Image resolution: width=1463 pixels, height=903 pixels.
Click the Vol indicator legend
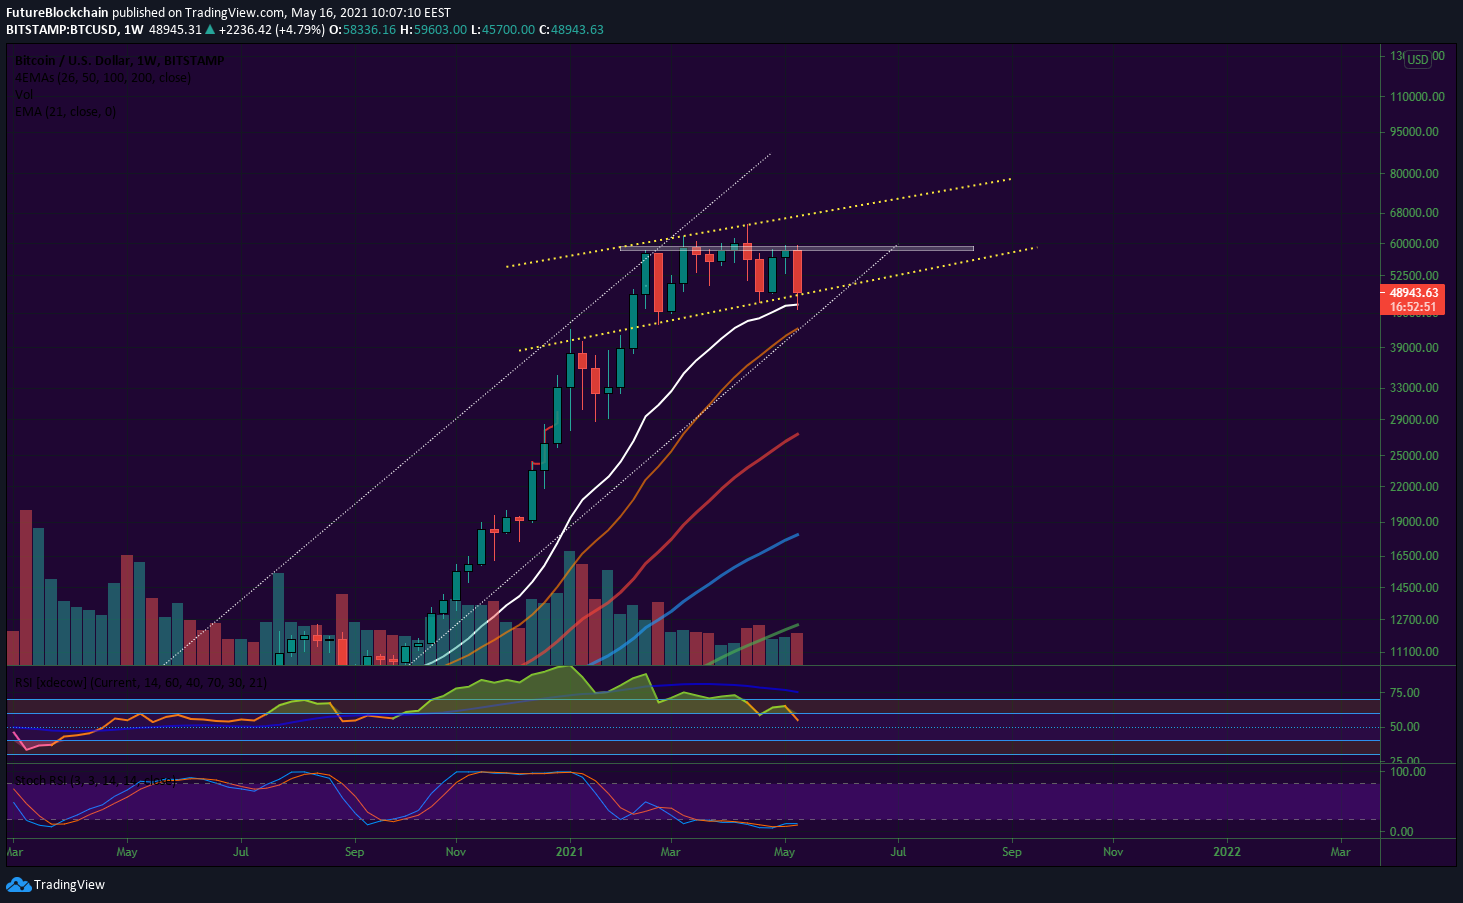coord(23,95)
